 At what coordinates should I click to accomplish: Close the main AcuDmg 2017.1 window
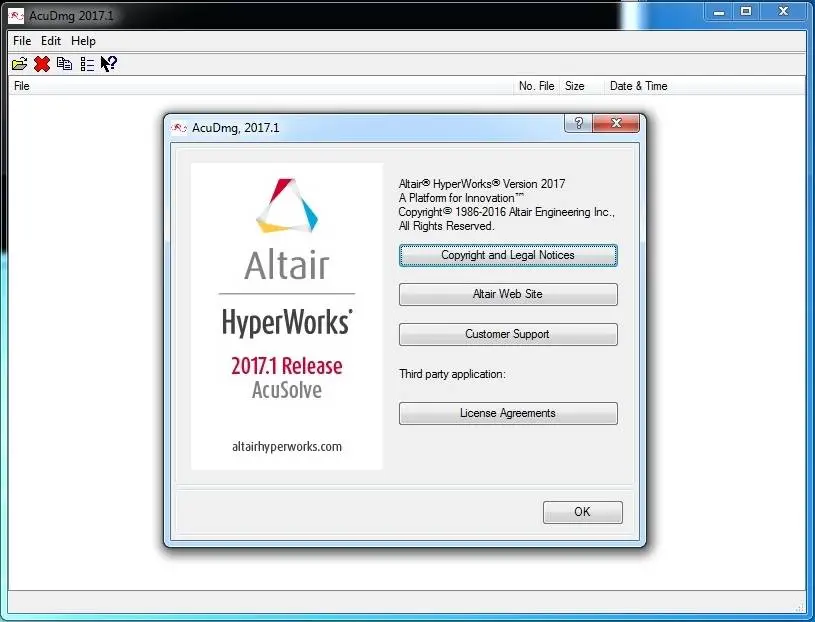click(783, 12)
